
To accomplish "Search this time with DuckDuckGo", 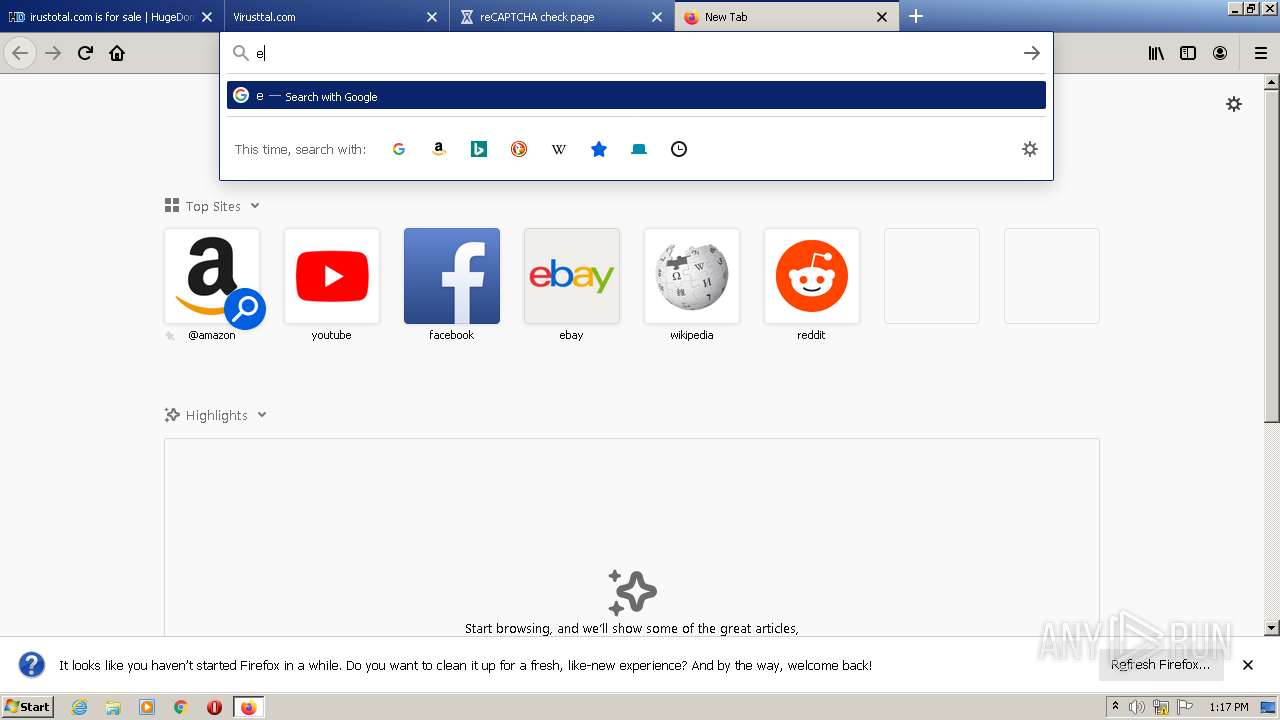I will point(519,149).
